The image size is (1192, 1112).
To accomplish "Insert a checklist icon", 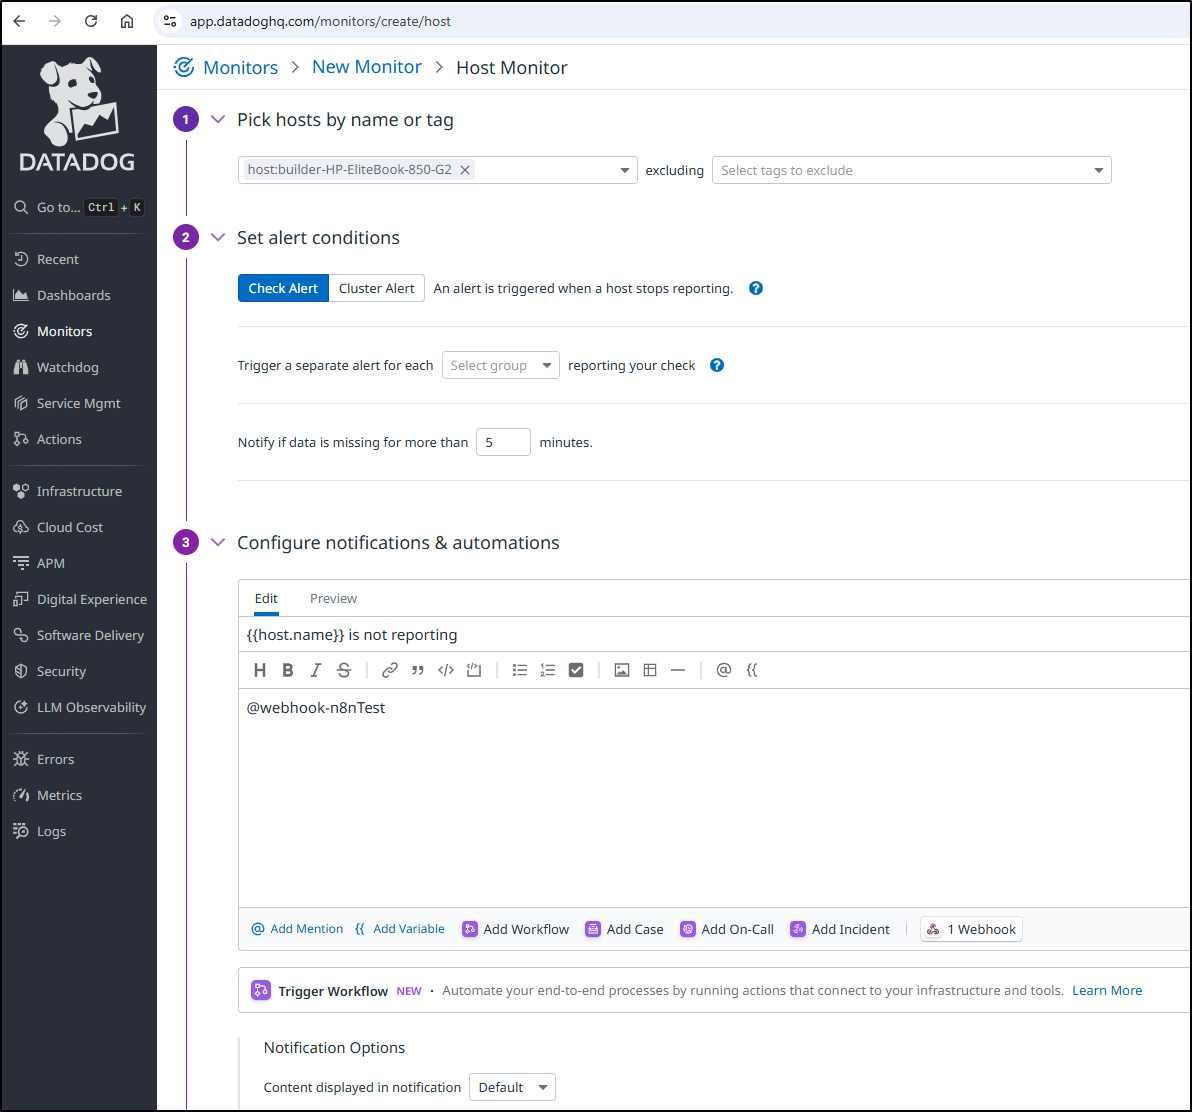I will pos(576,670).
